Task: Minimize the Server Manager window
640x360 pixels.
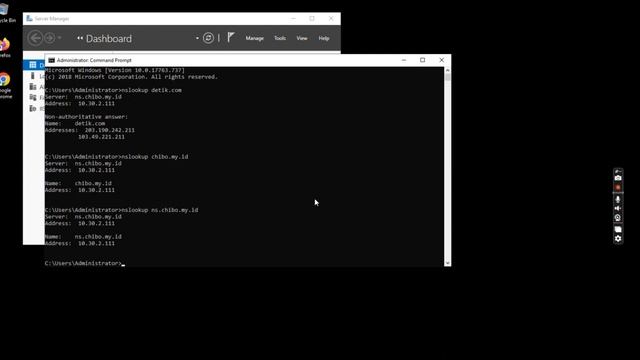Action: click(x=293, y=18)
